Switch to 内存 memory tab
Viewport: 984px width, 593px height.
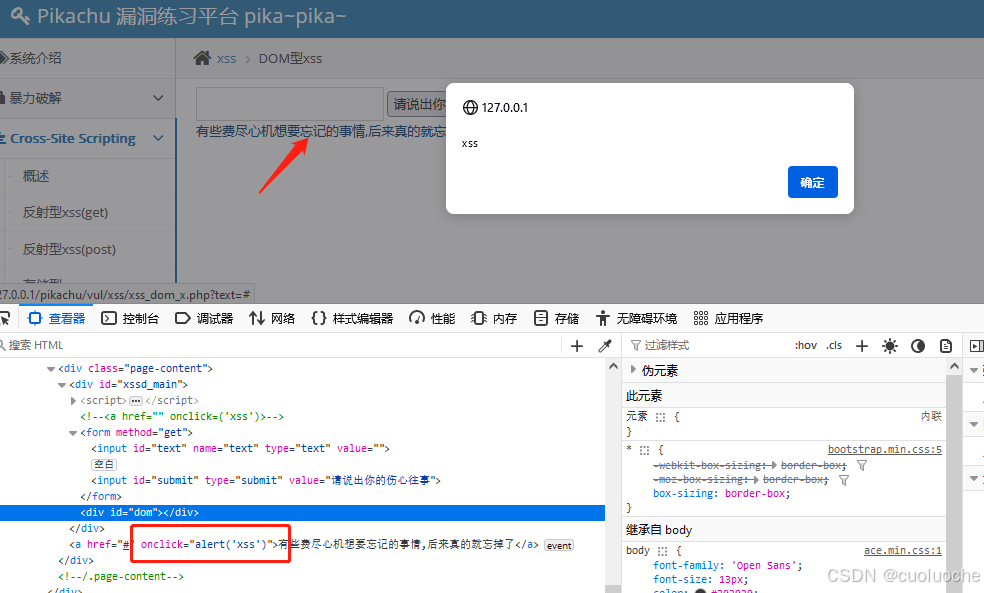pyautogui.click(x=494, y=319)
